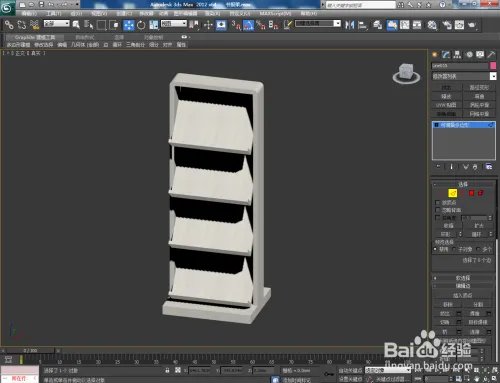Toggle the Window/Crossing selection icon
The image size is (500, 383).
coord(114,25)
